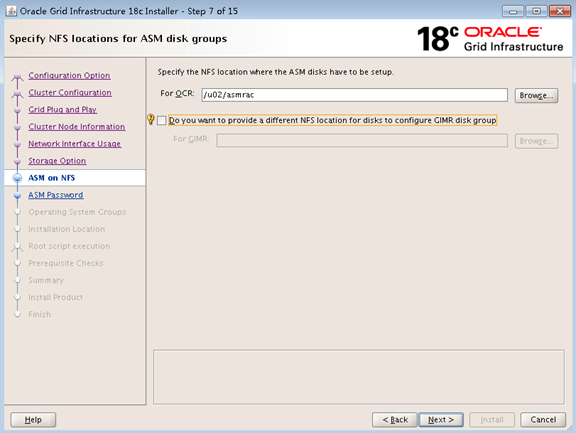Viewport: 576px width, 433px height.
Task: Open Configuration Option step link
Action: [69, 75]
